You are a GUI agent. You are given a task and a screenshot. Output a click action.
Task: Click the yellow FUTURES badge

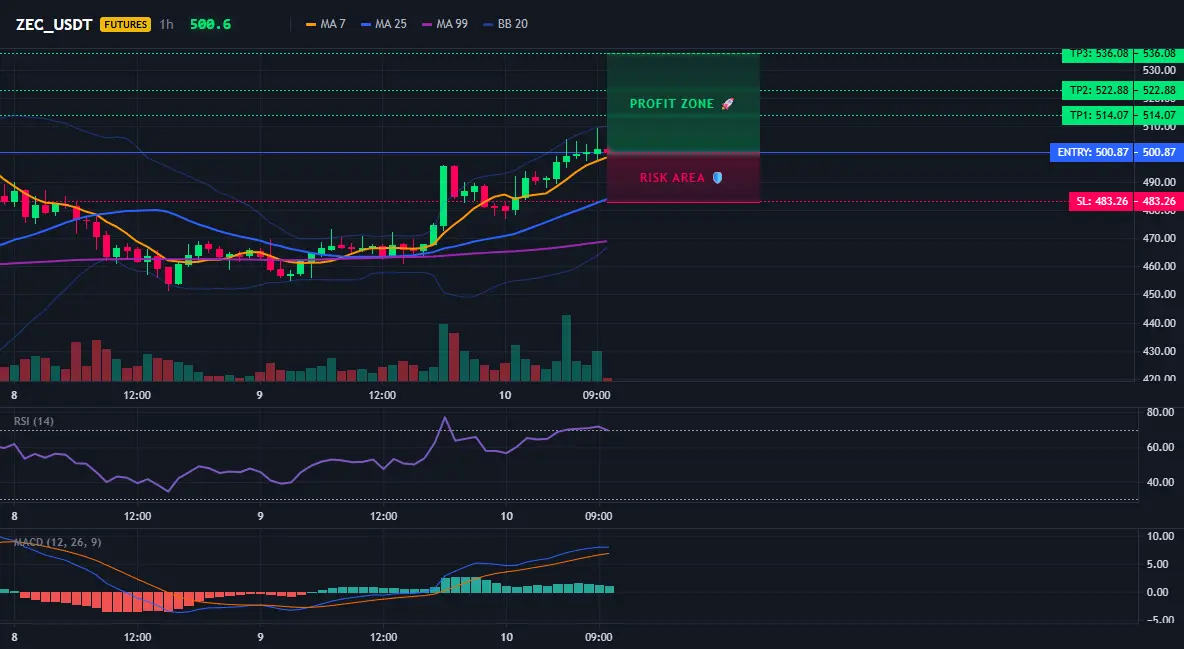click(125, 24)
